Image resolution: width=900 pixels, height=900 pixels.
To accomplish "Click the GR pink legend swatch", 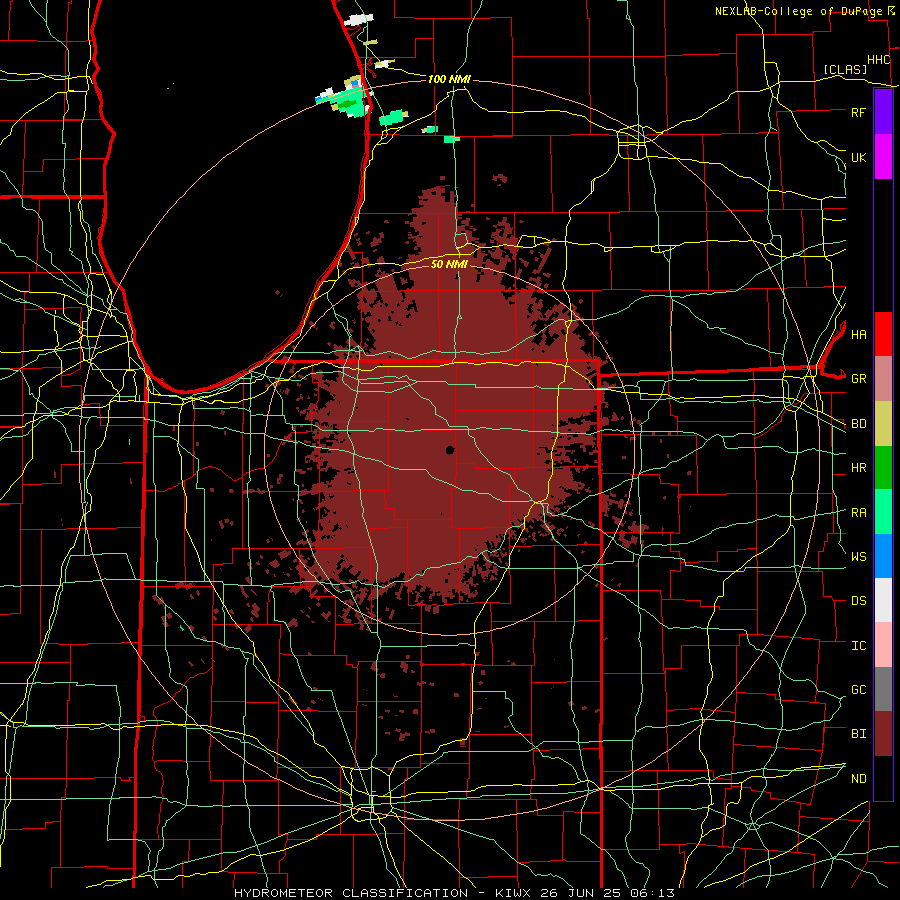I will click(x=883, y=378).
